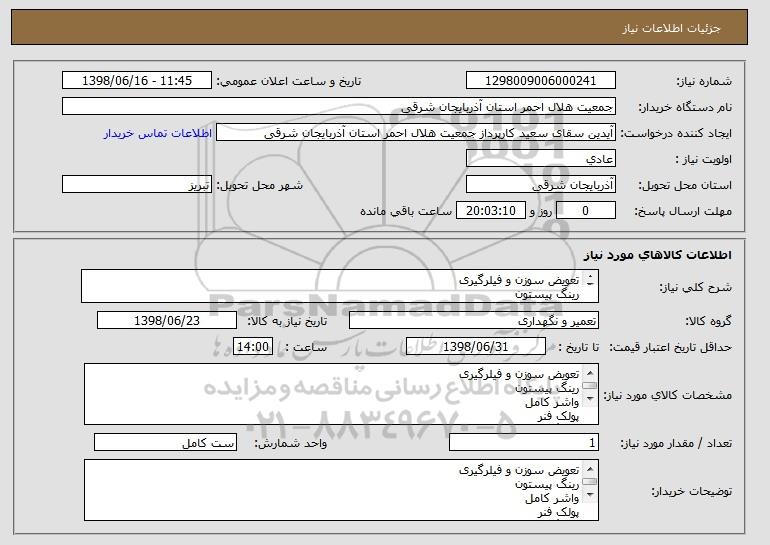Click down arrow of item specifications scrollbar
This screenshot has height=545, width=770.
(590, 399)
